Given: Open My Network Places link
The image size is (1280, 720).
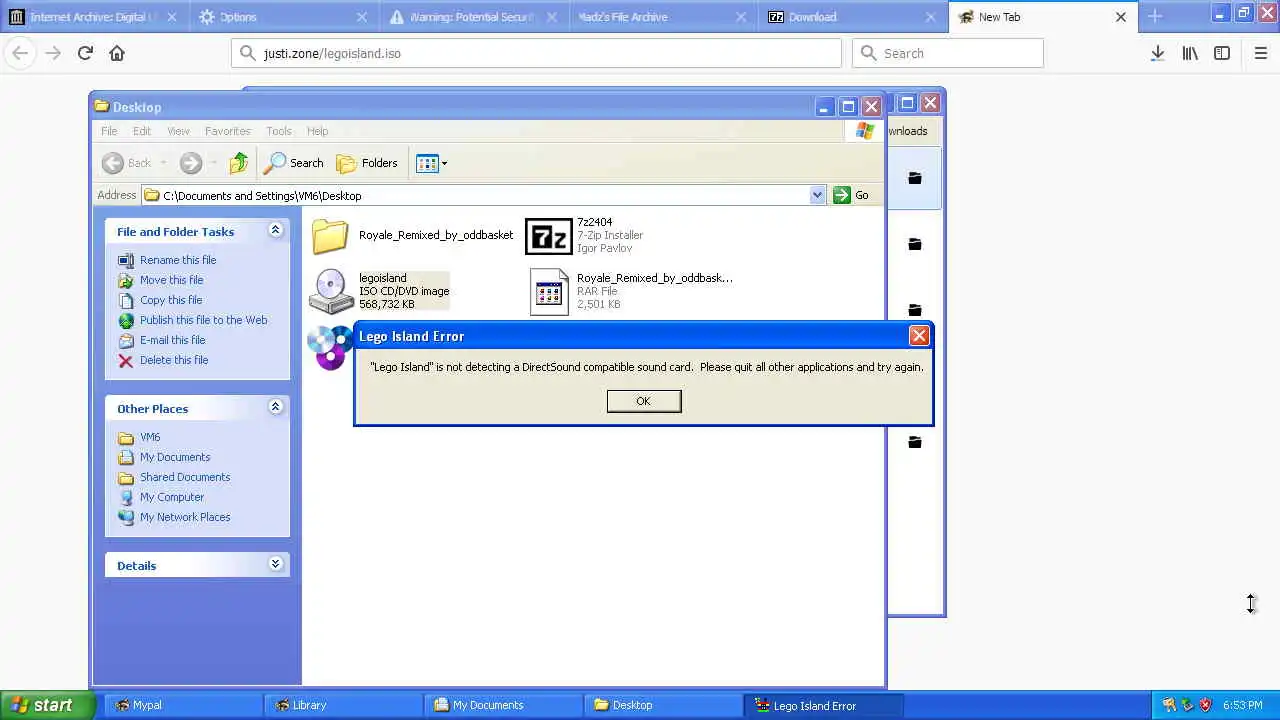Looking at the screenshot, I should point(185,517).
